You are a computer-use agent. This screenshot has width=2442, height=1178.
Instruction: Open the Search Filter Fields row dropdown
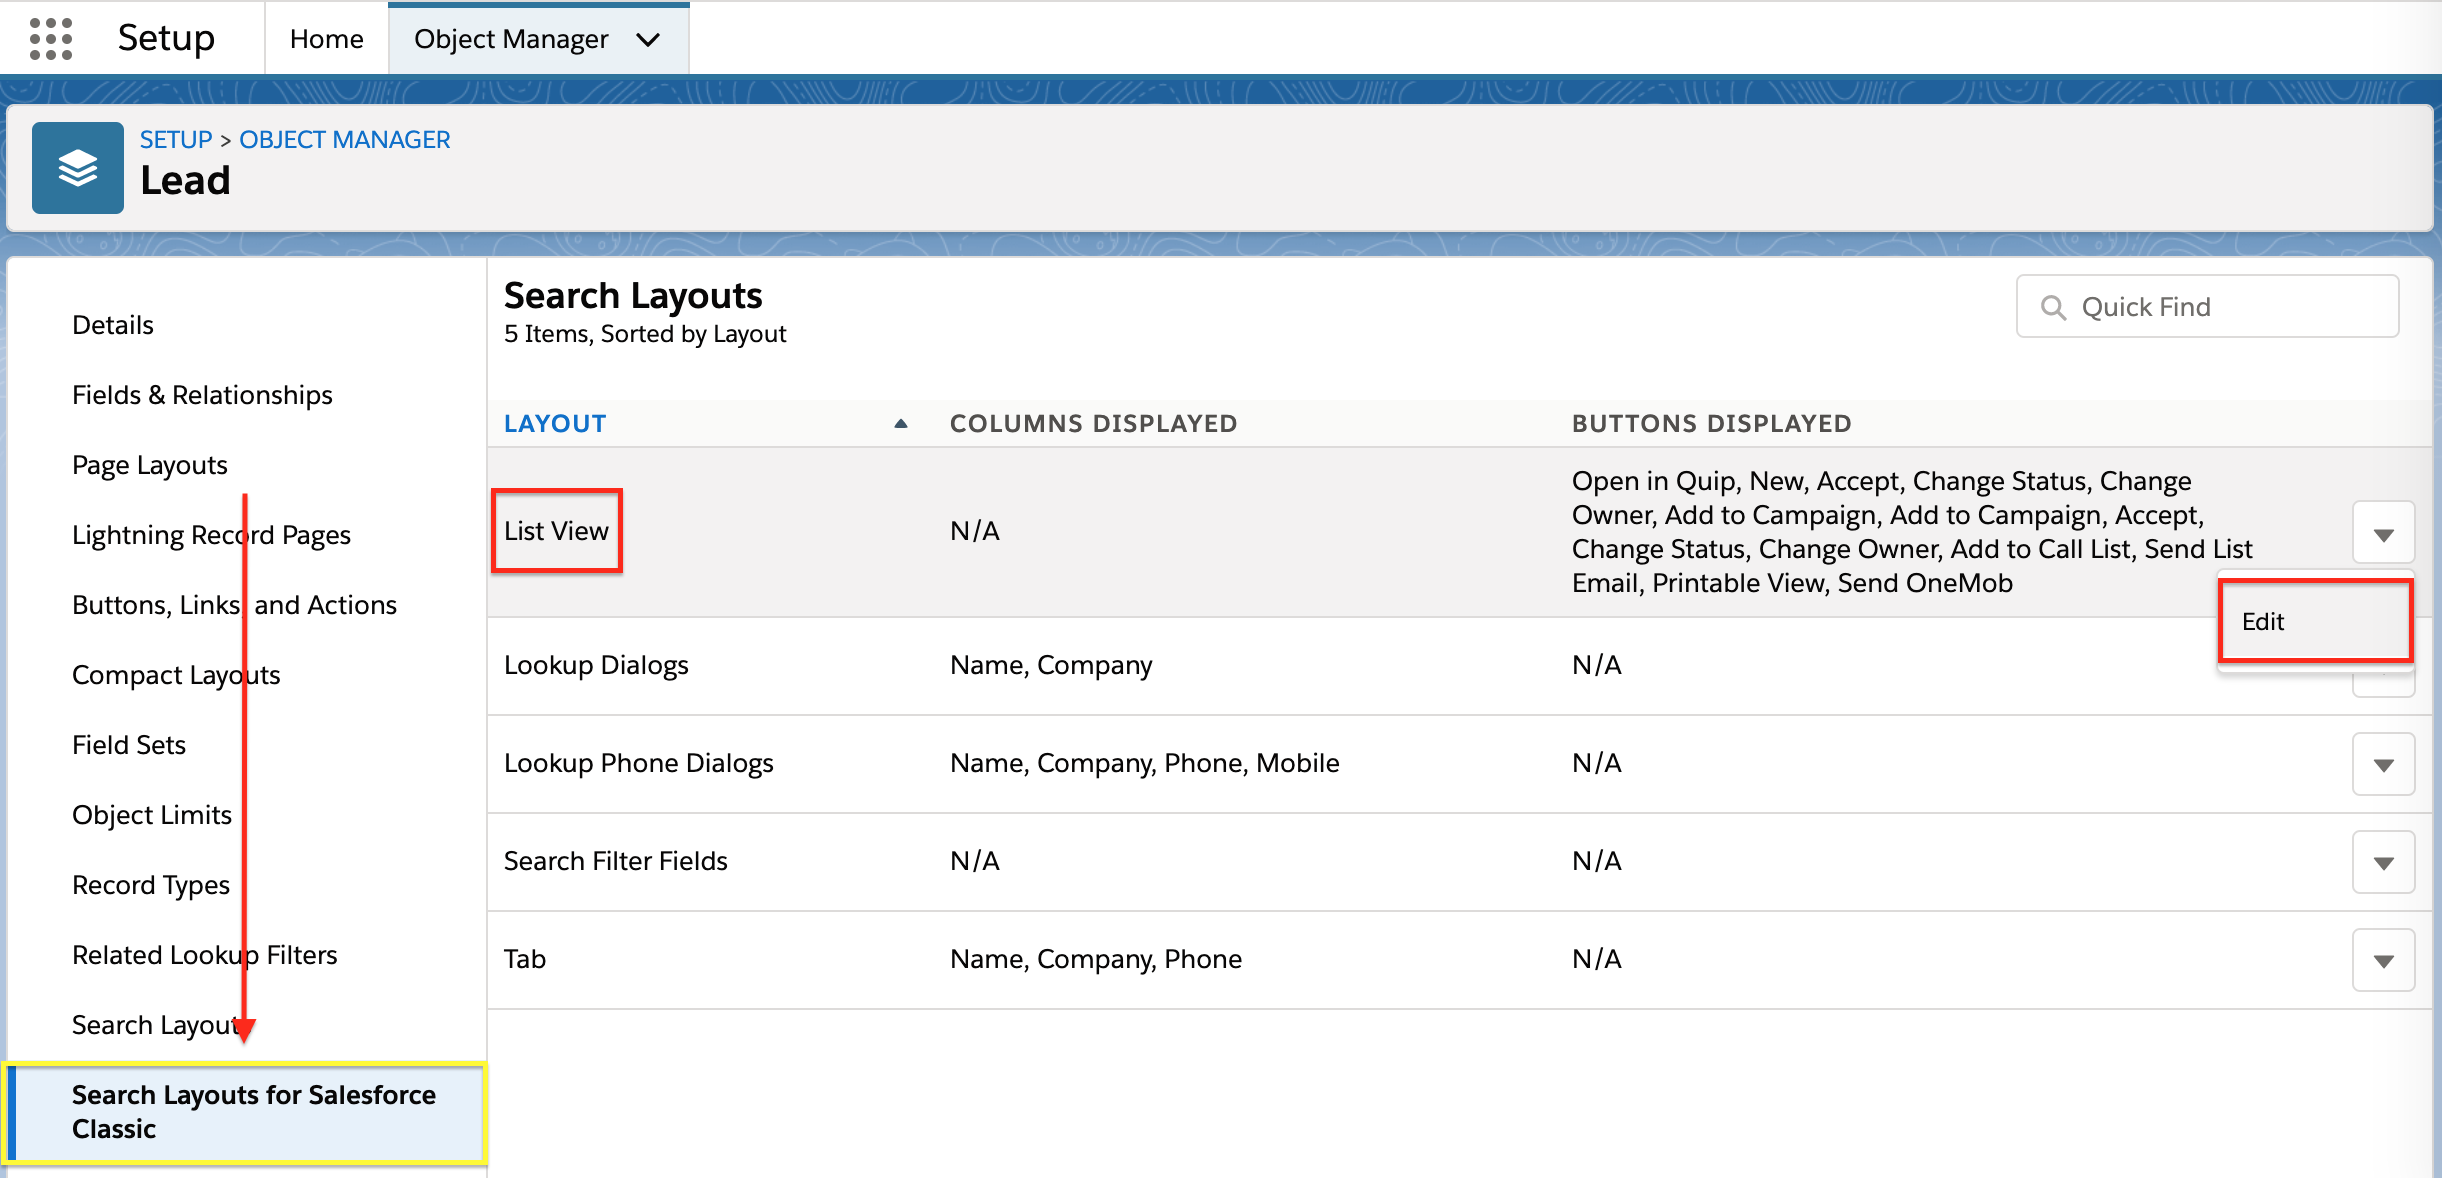2383,862
